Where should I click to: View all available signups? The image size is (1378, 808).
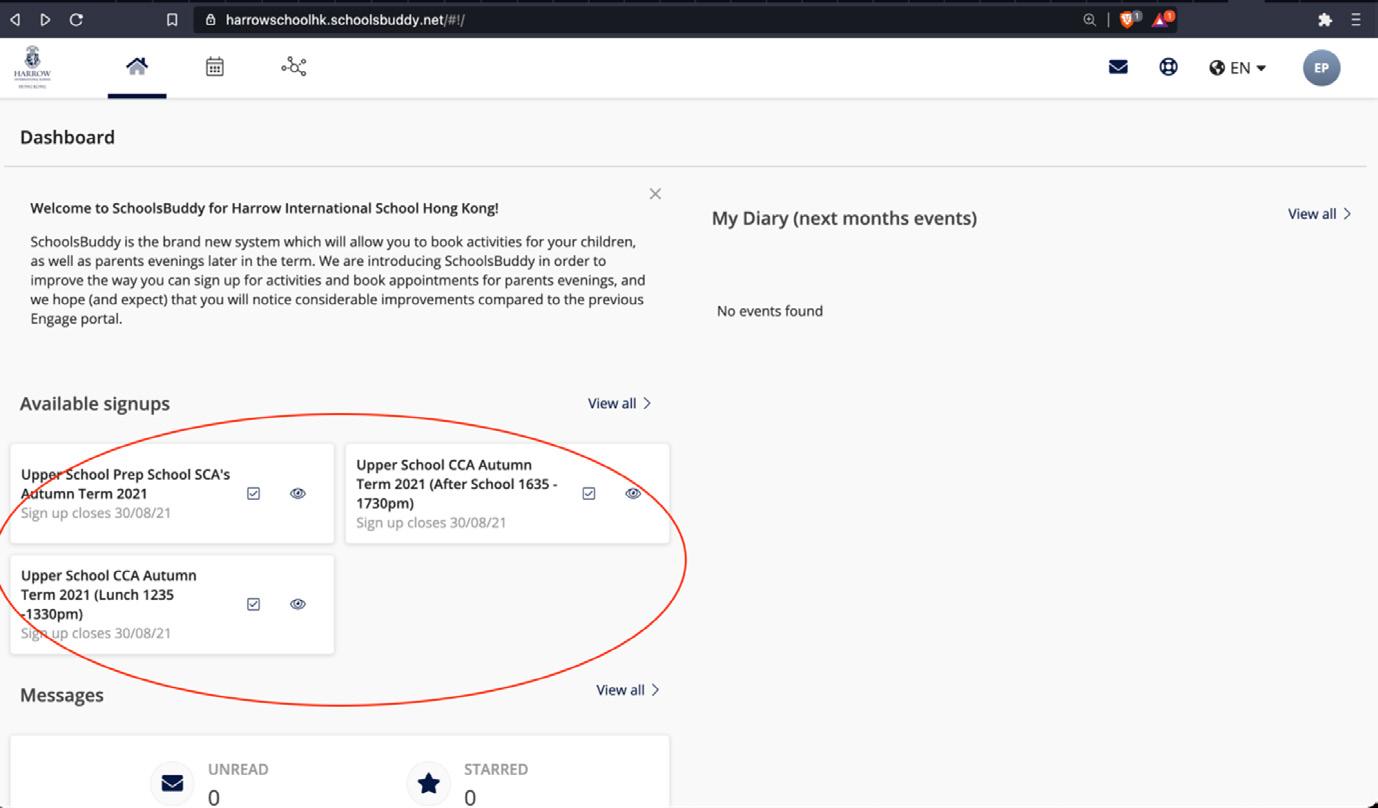619,404
